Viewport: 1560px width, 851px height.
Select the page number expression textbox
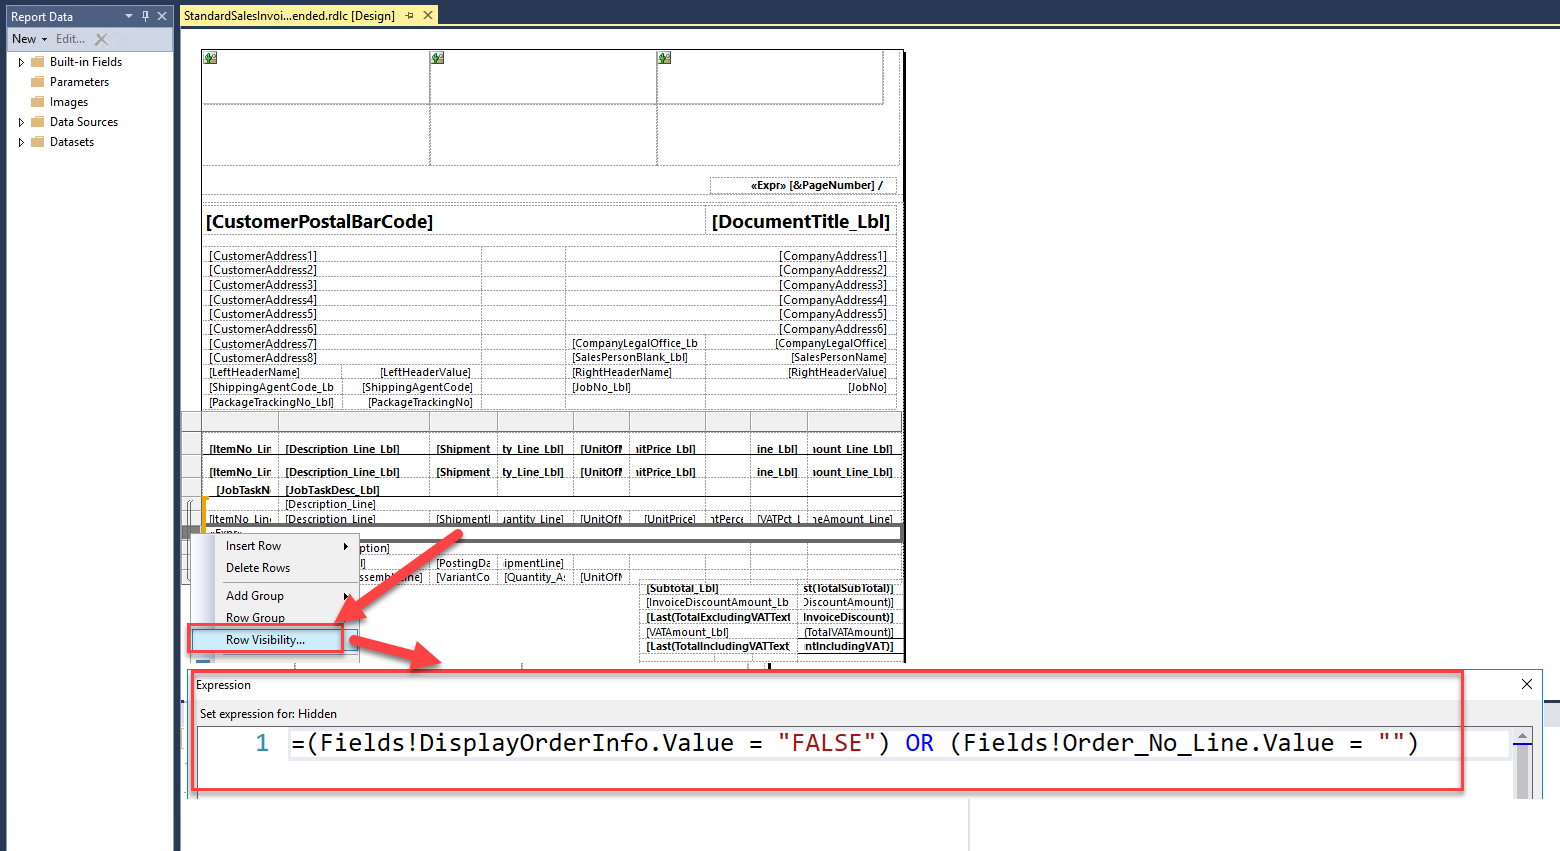[803, 185]
